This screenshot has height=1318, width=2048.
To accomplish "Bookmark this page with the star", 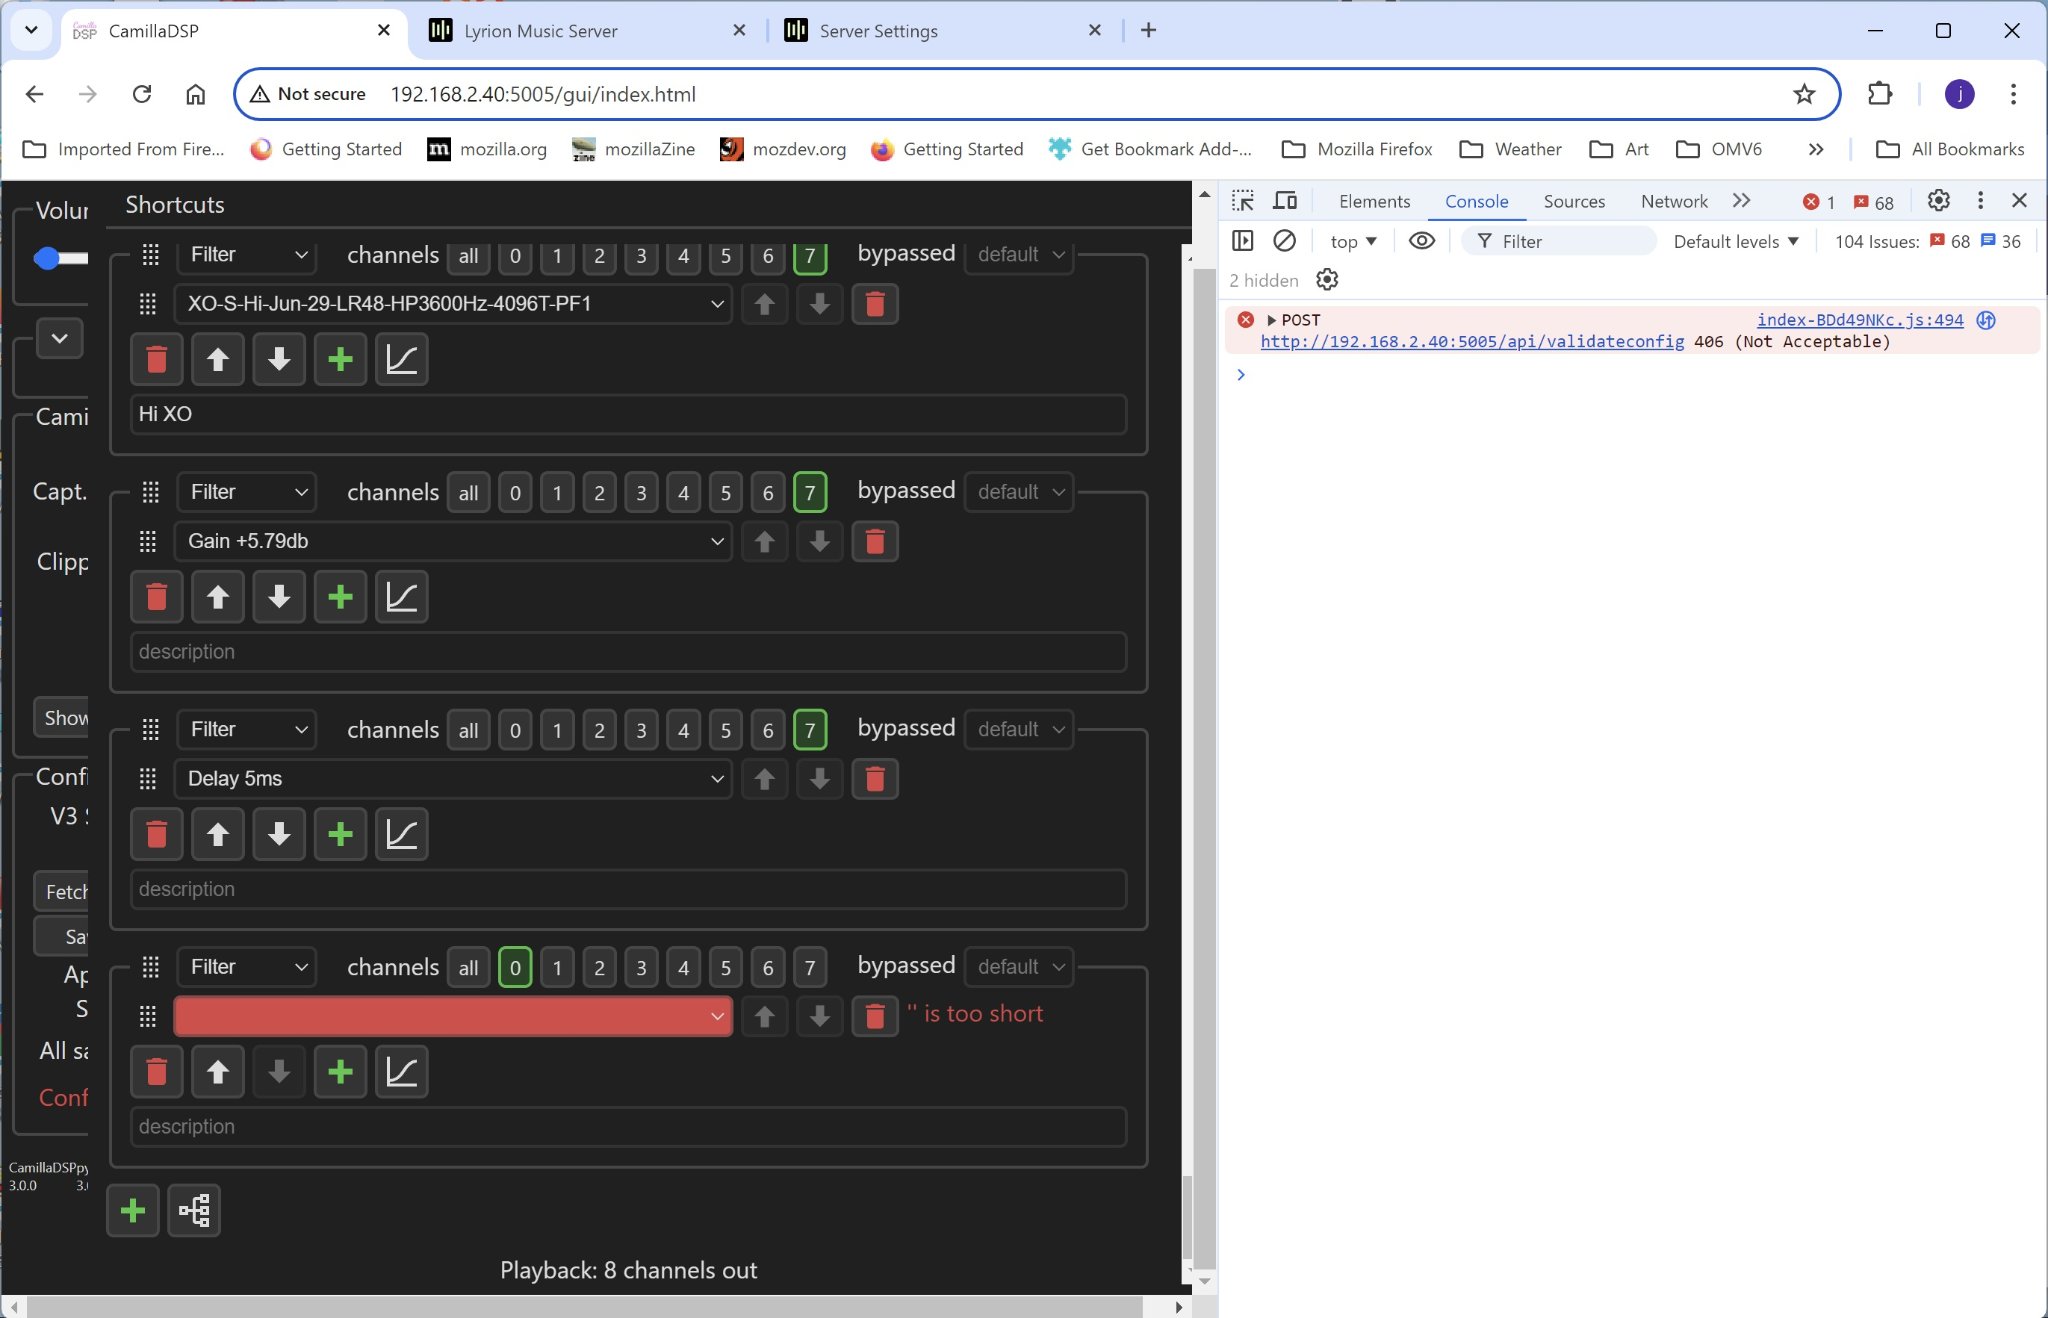I will (1804, 94).
